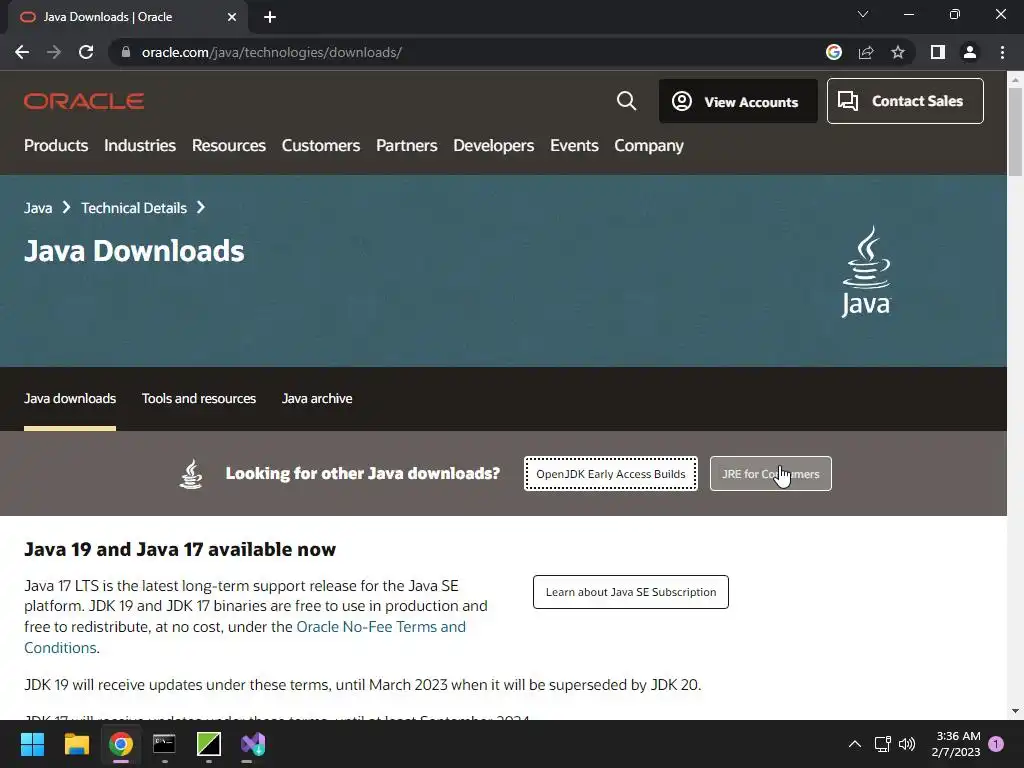Open the terminal taskbar icon
Screen dimensions: 1024x768
click(x=165, y=744)
